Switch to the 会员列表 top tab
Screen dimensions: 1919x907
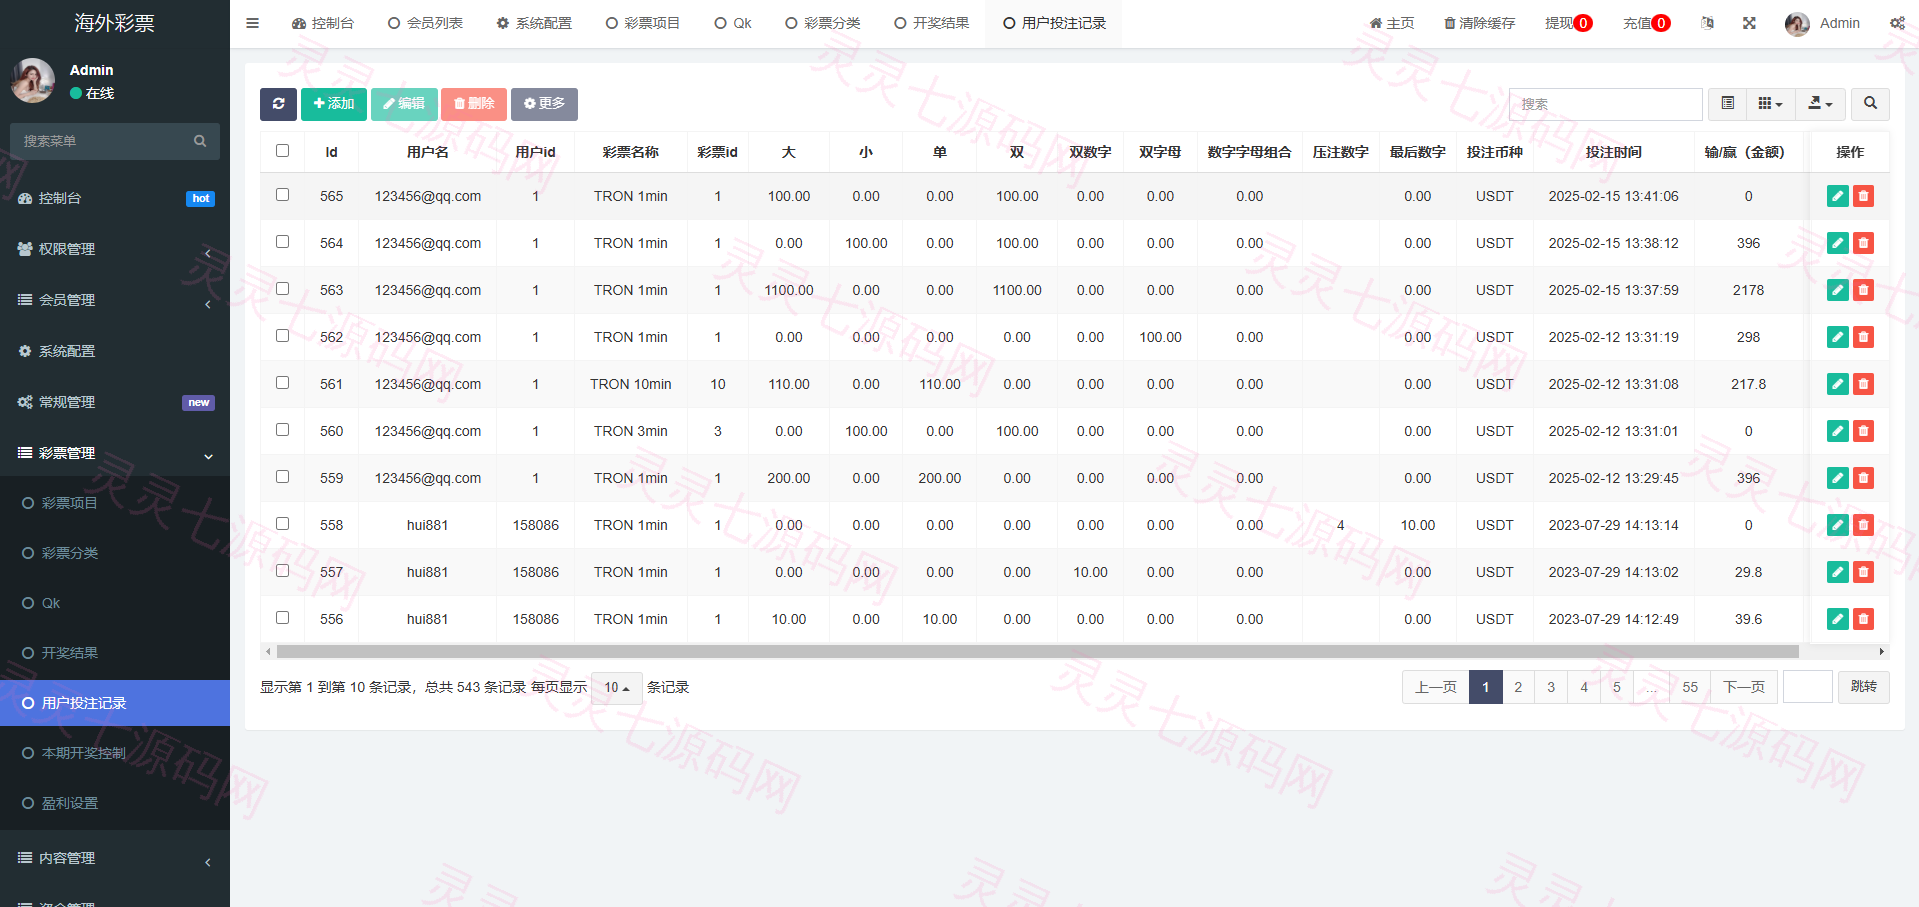(x=426, y=23)
